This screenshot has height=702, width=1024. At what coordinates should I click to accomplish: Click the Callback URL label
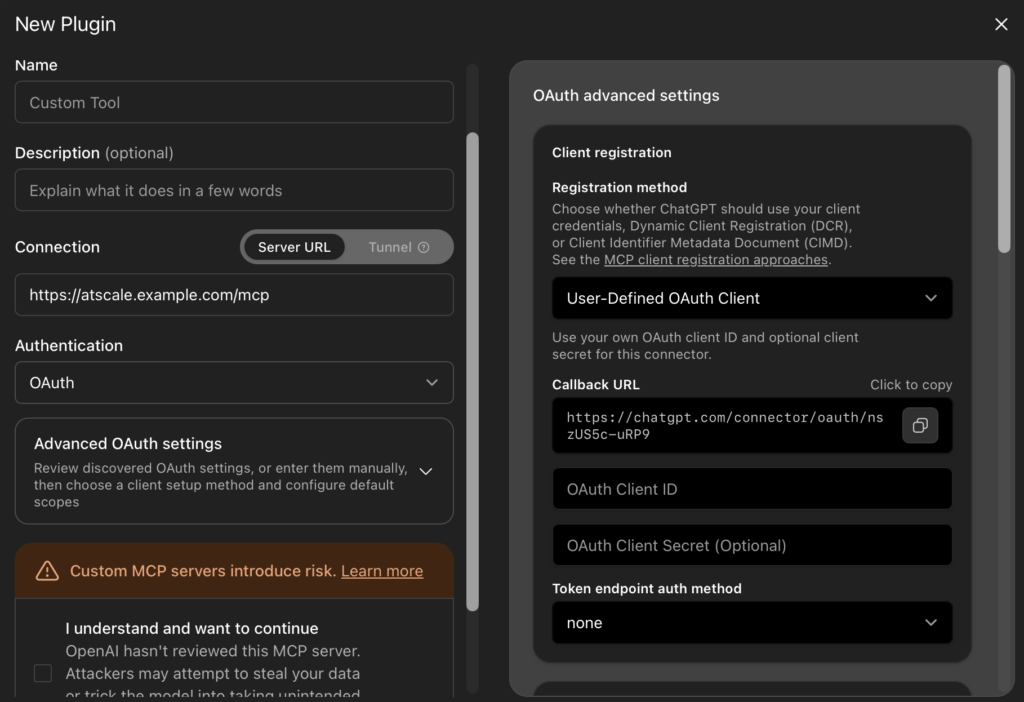(x=596, y=385)
